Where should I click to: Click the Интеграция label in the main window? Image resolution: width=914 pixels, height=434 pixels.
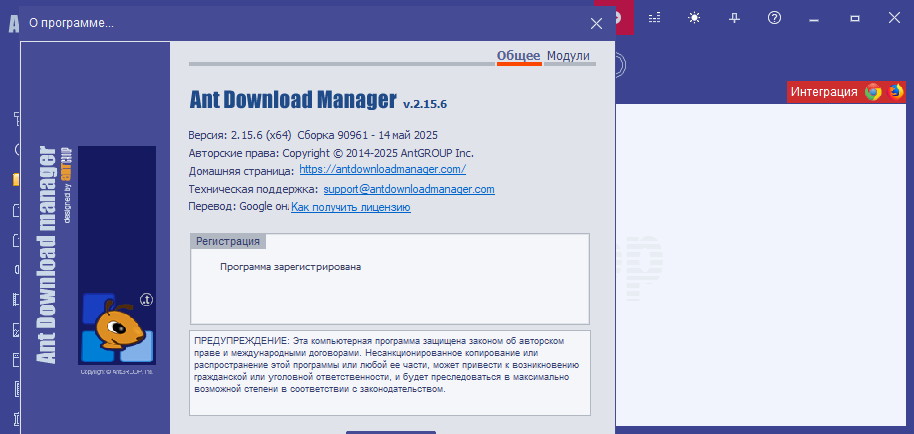(x=824, y=92)
